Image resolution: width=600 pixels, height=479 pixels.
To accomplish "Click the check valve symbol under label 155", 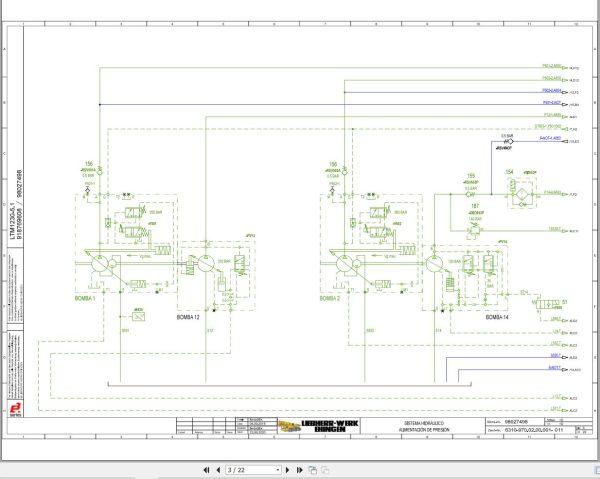I will 470,194.
